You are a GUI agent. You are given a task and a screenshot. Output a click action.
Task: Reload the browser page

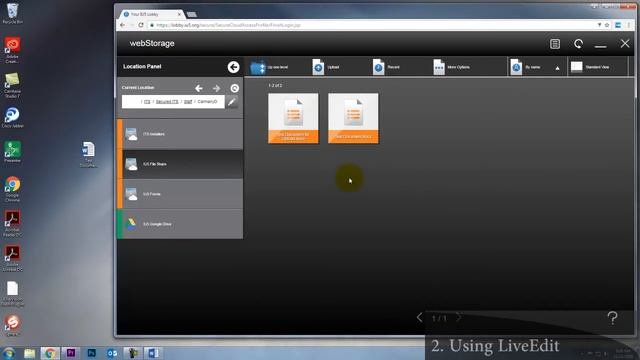pos(141,25)
